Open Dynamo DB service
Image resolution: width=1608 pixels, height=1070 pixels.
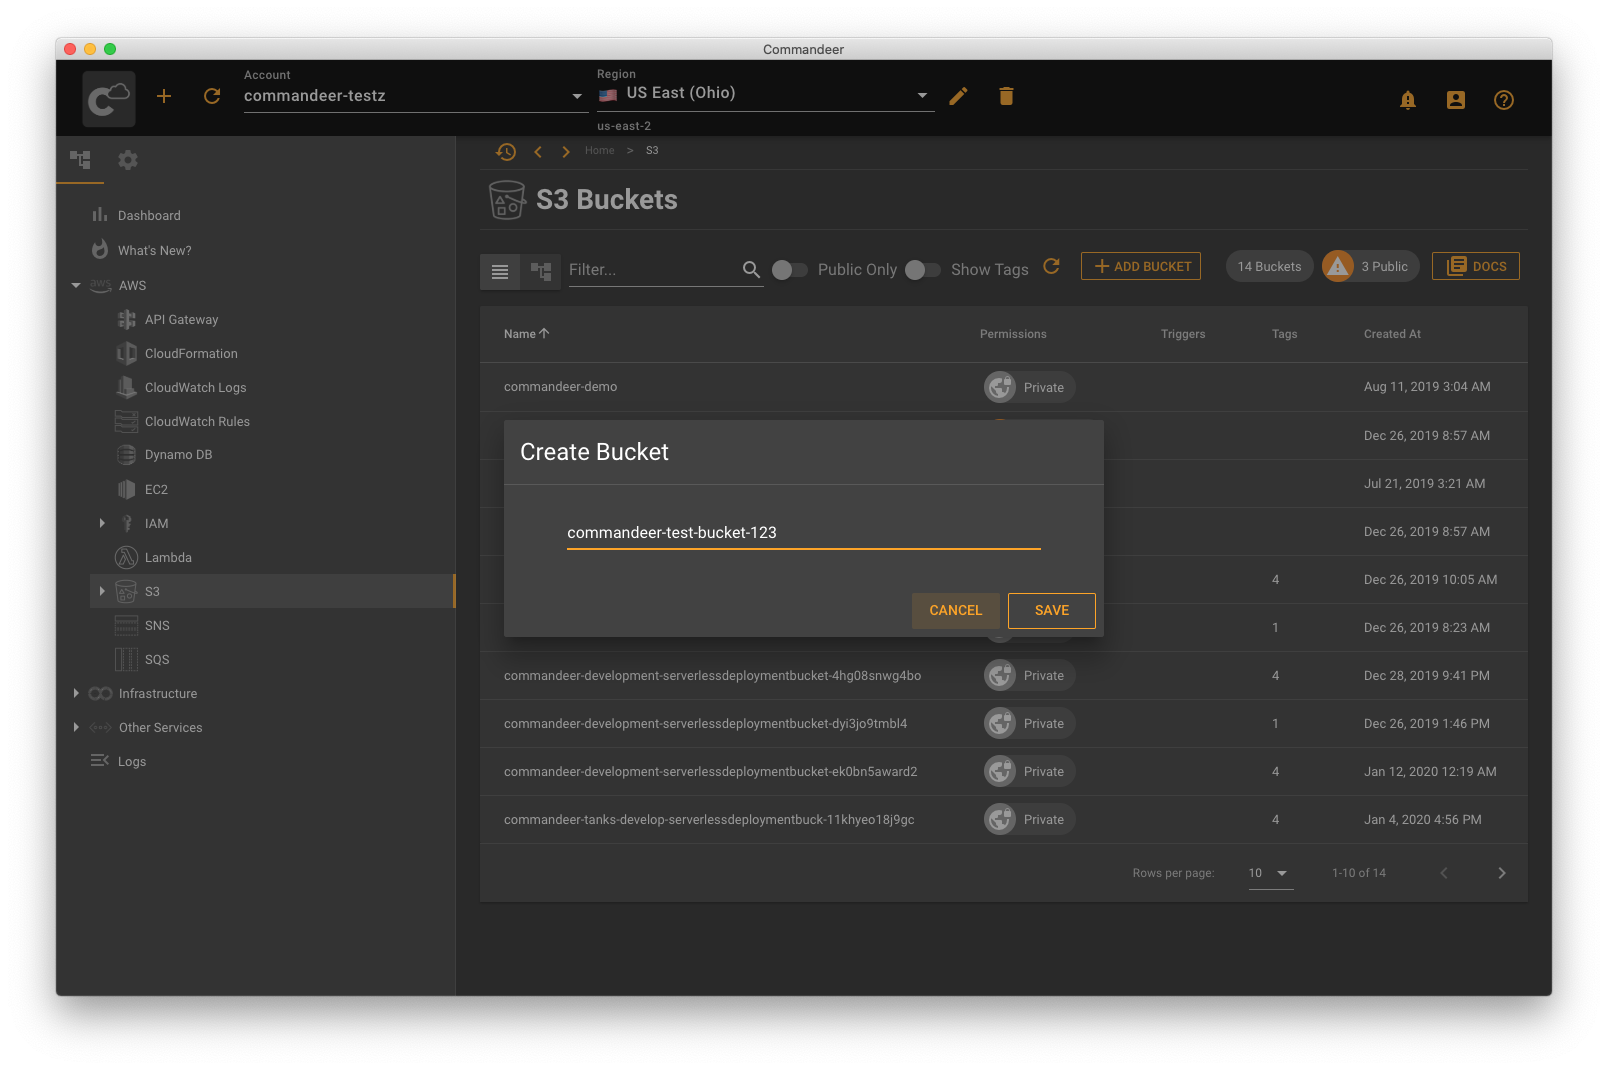pyautogui.click(x=178, y=455)
